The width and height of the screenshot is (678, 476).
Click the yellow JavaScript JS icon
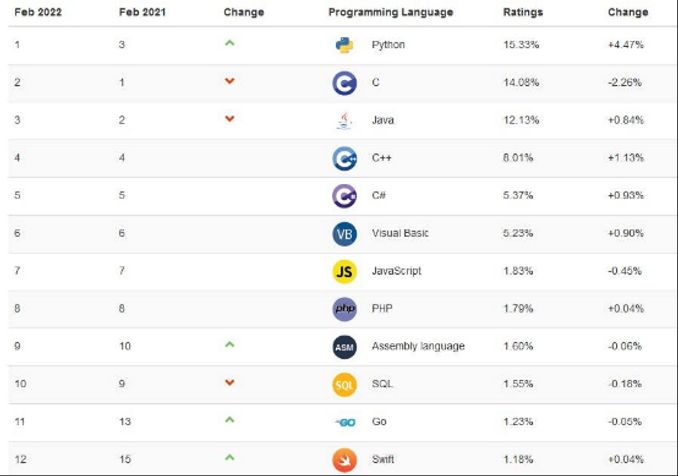(344, 271)
